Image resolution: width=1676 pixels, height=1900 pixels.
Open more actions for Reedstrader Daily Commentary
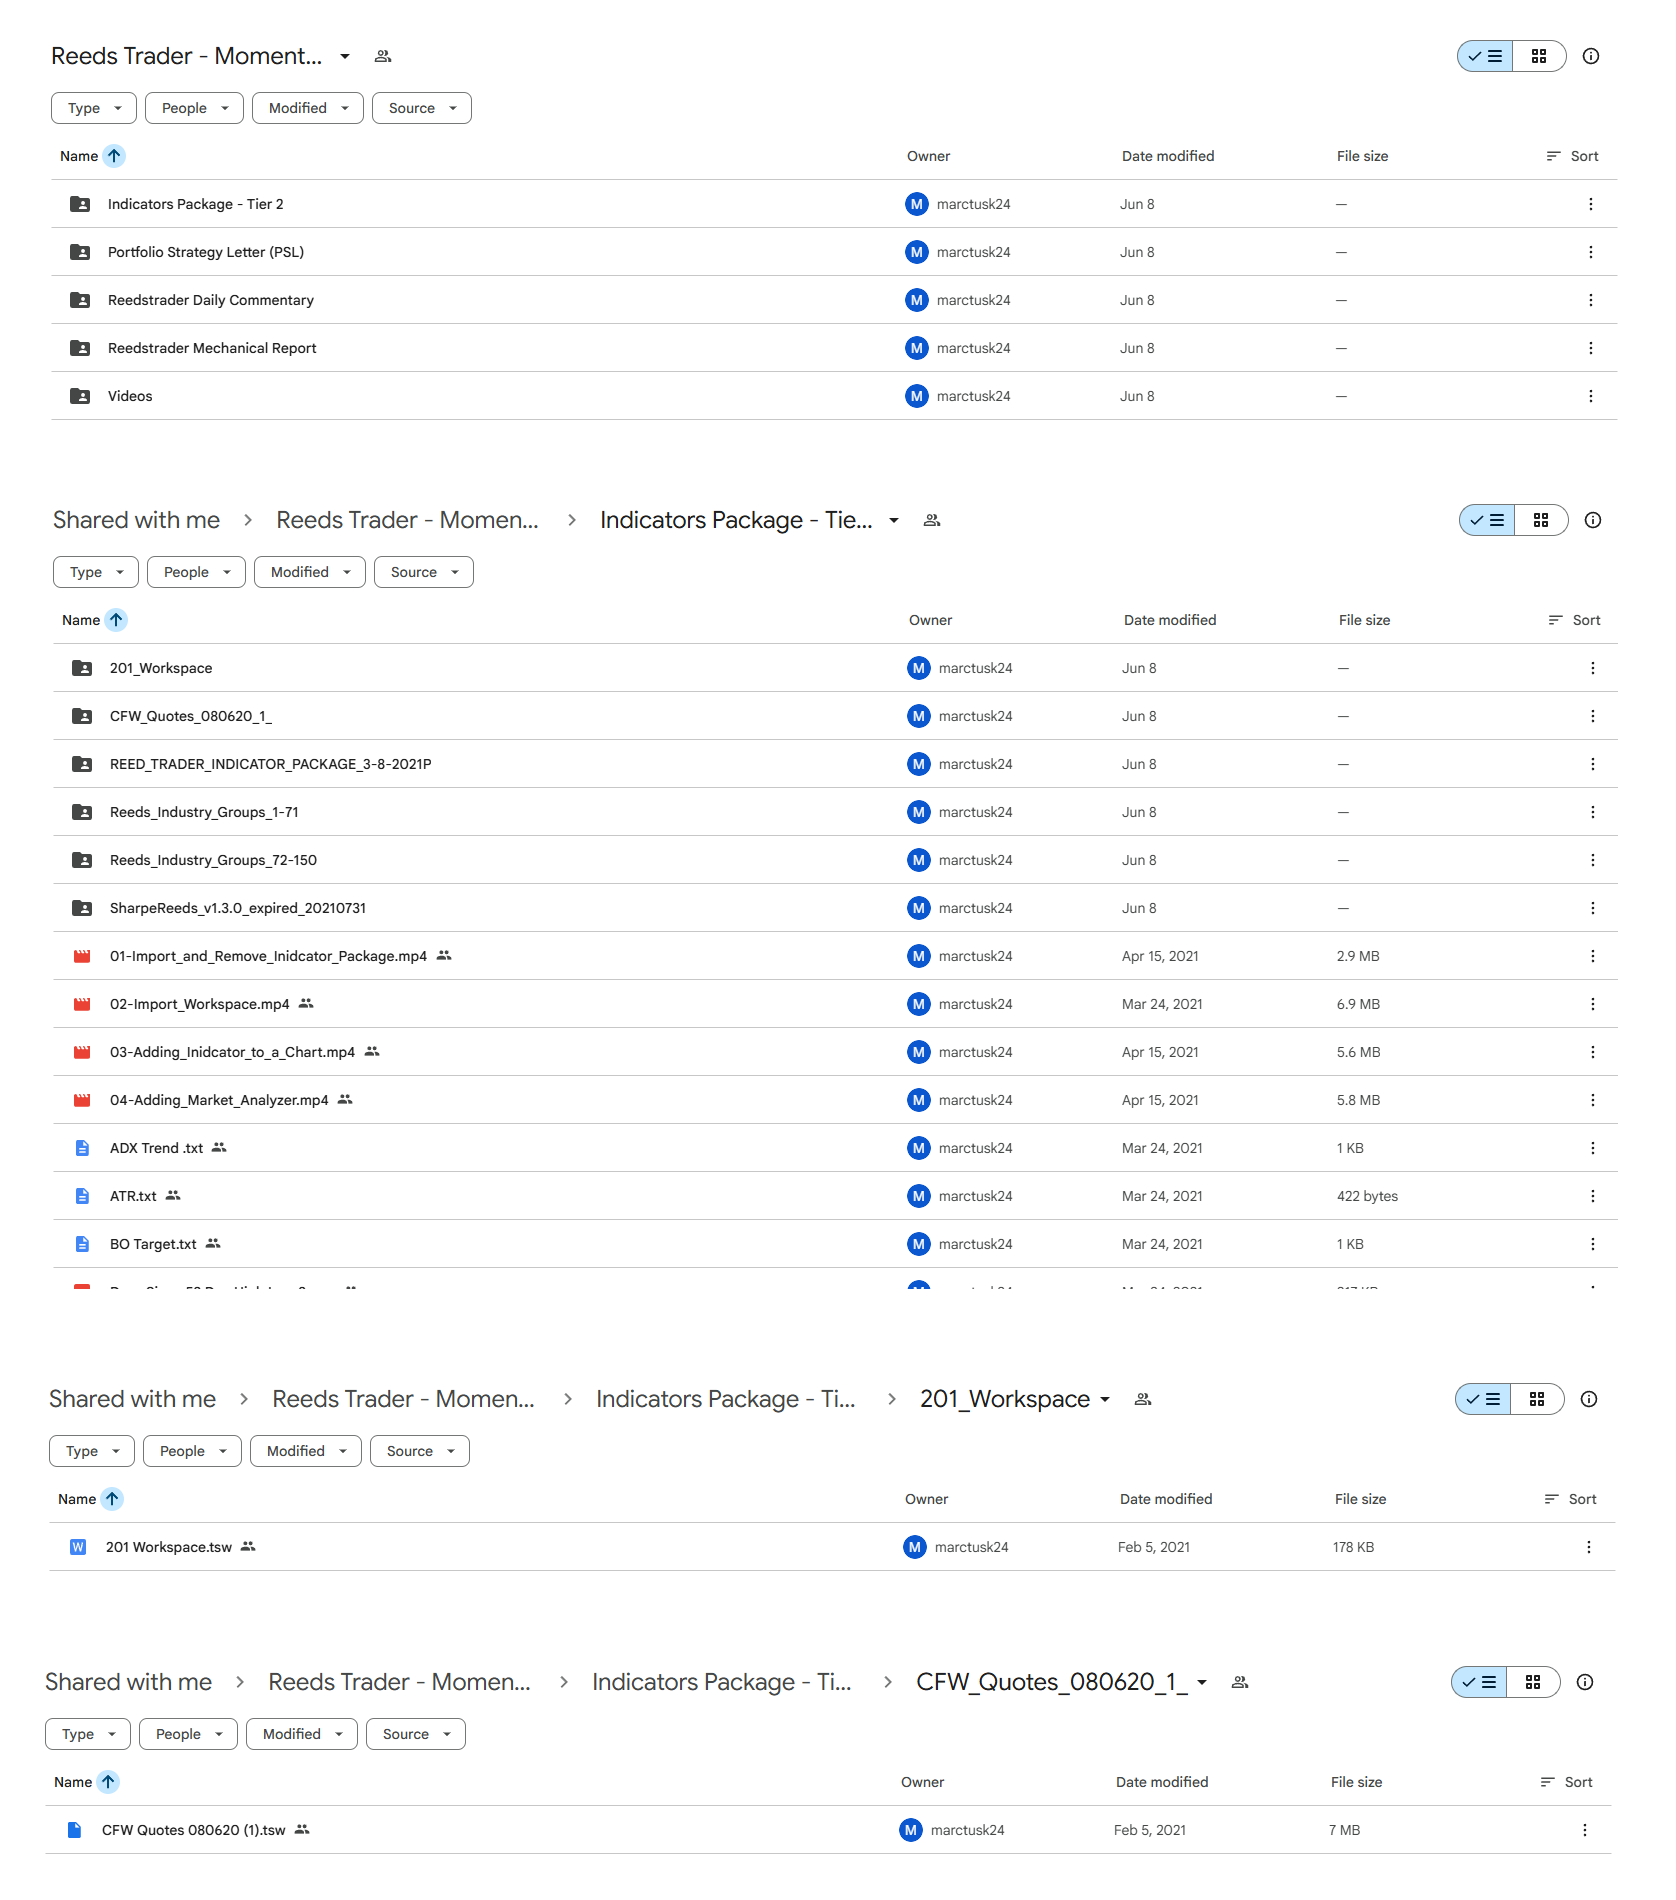point(1590,300)
